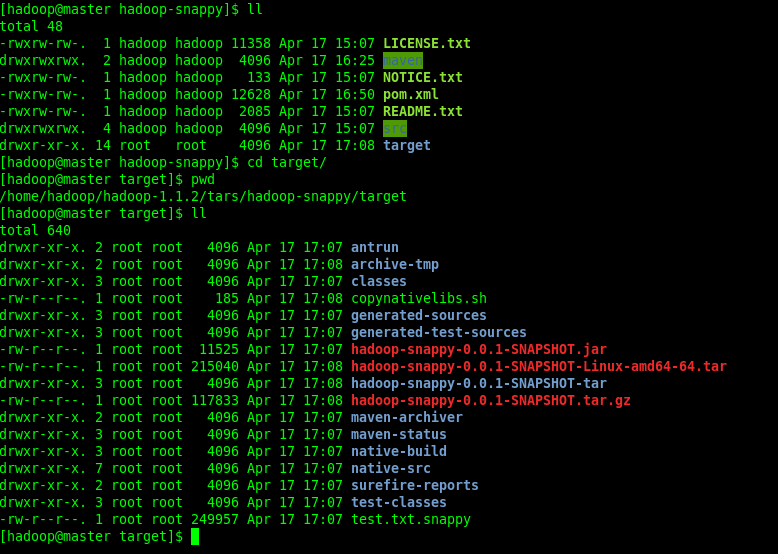Click the copynativelibs.sh script name
Image resolution: width=778 pixels, height=554 pixels.
click(419, 298)
